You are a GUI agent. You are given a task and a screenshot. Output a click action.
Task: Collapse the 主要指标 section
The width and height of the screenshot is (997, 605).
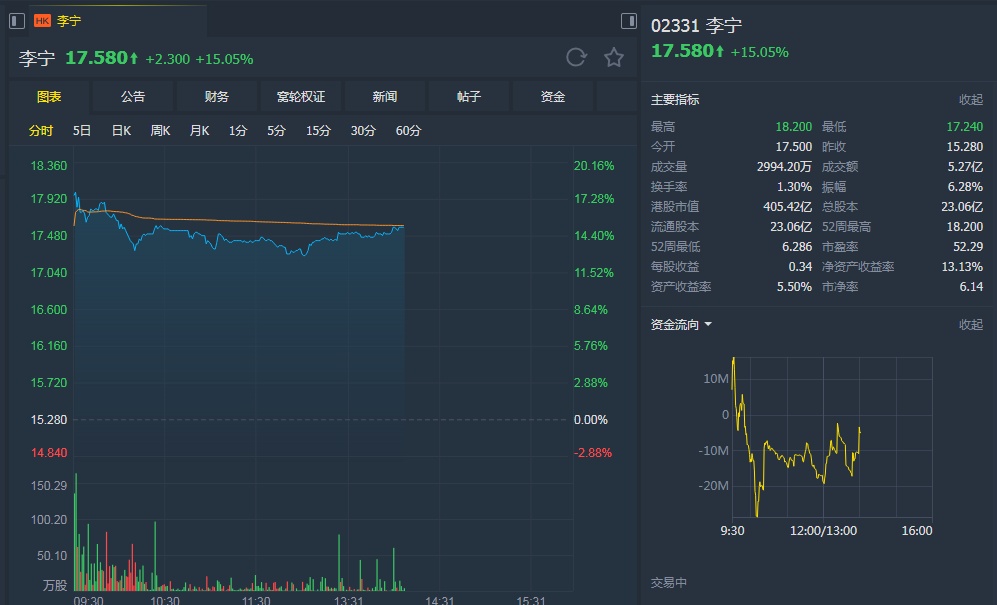pos(970,100)
